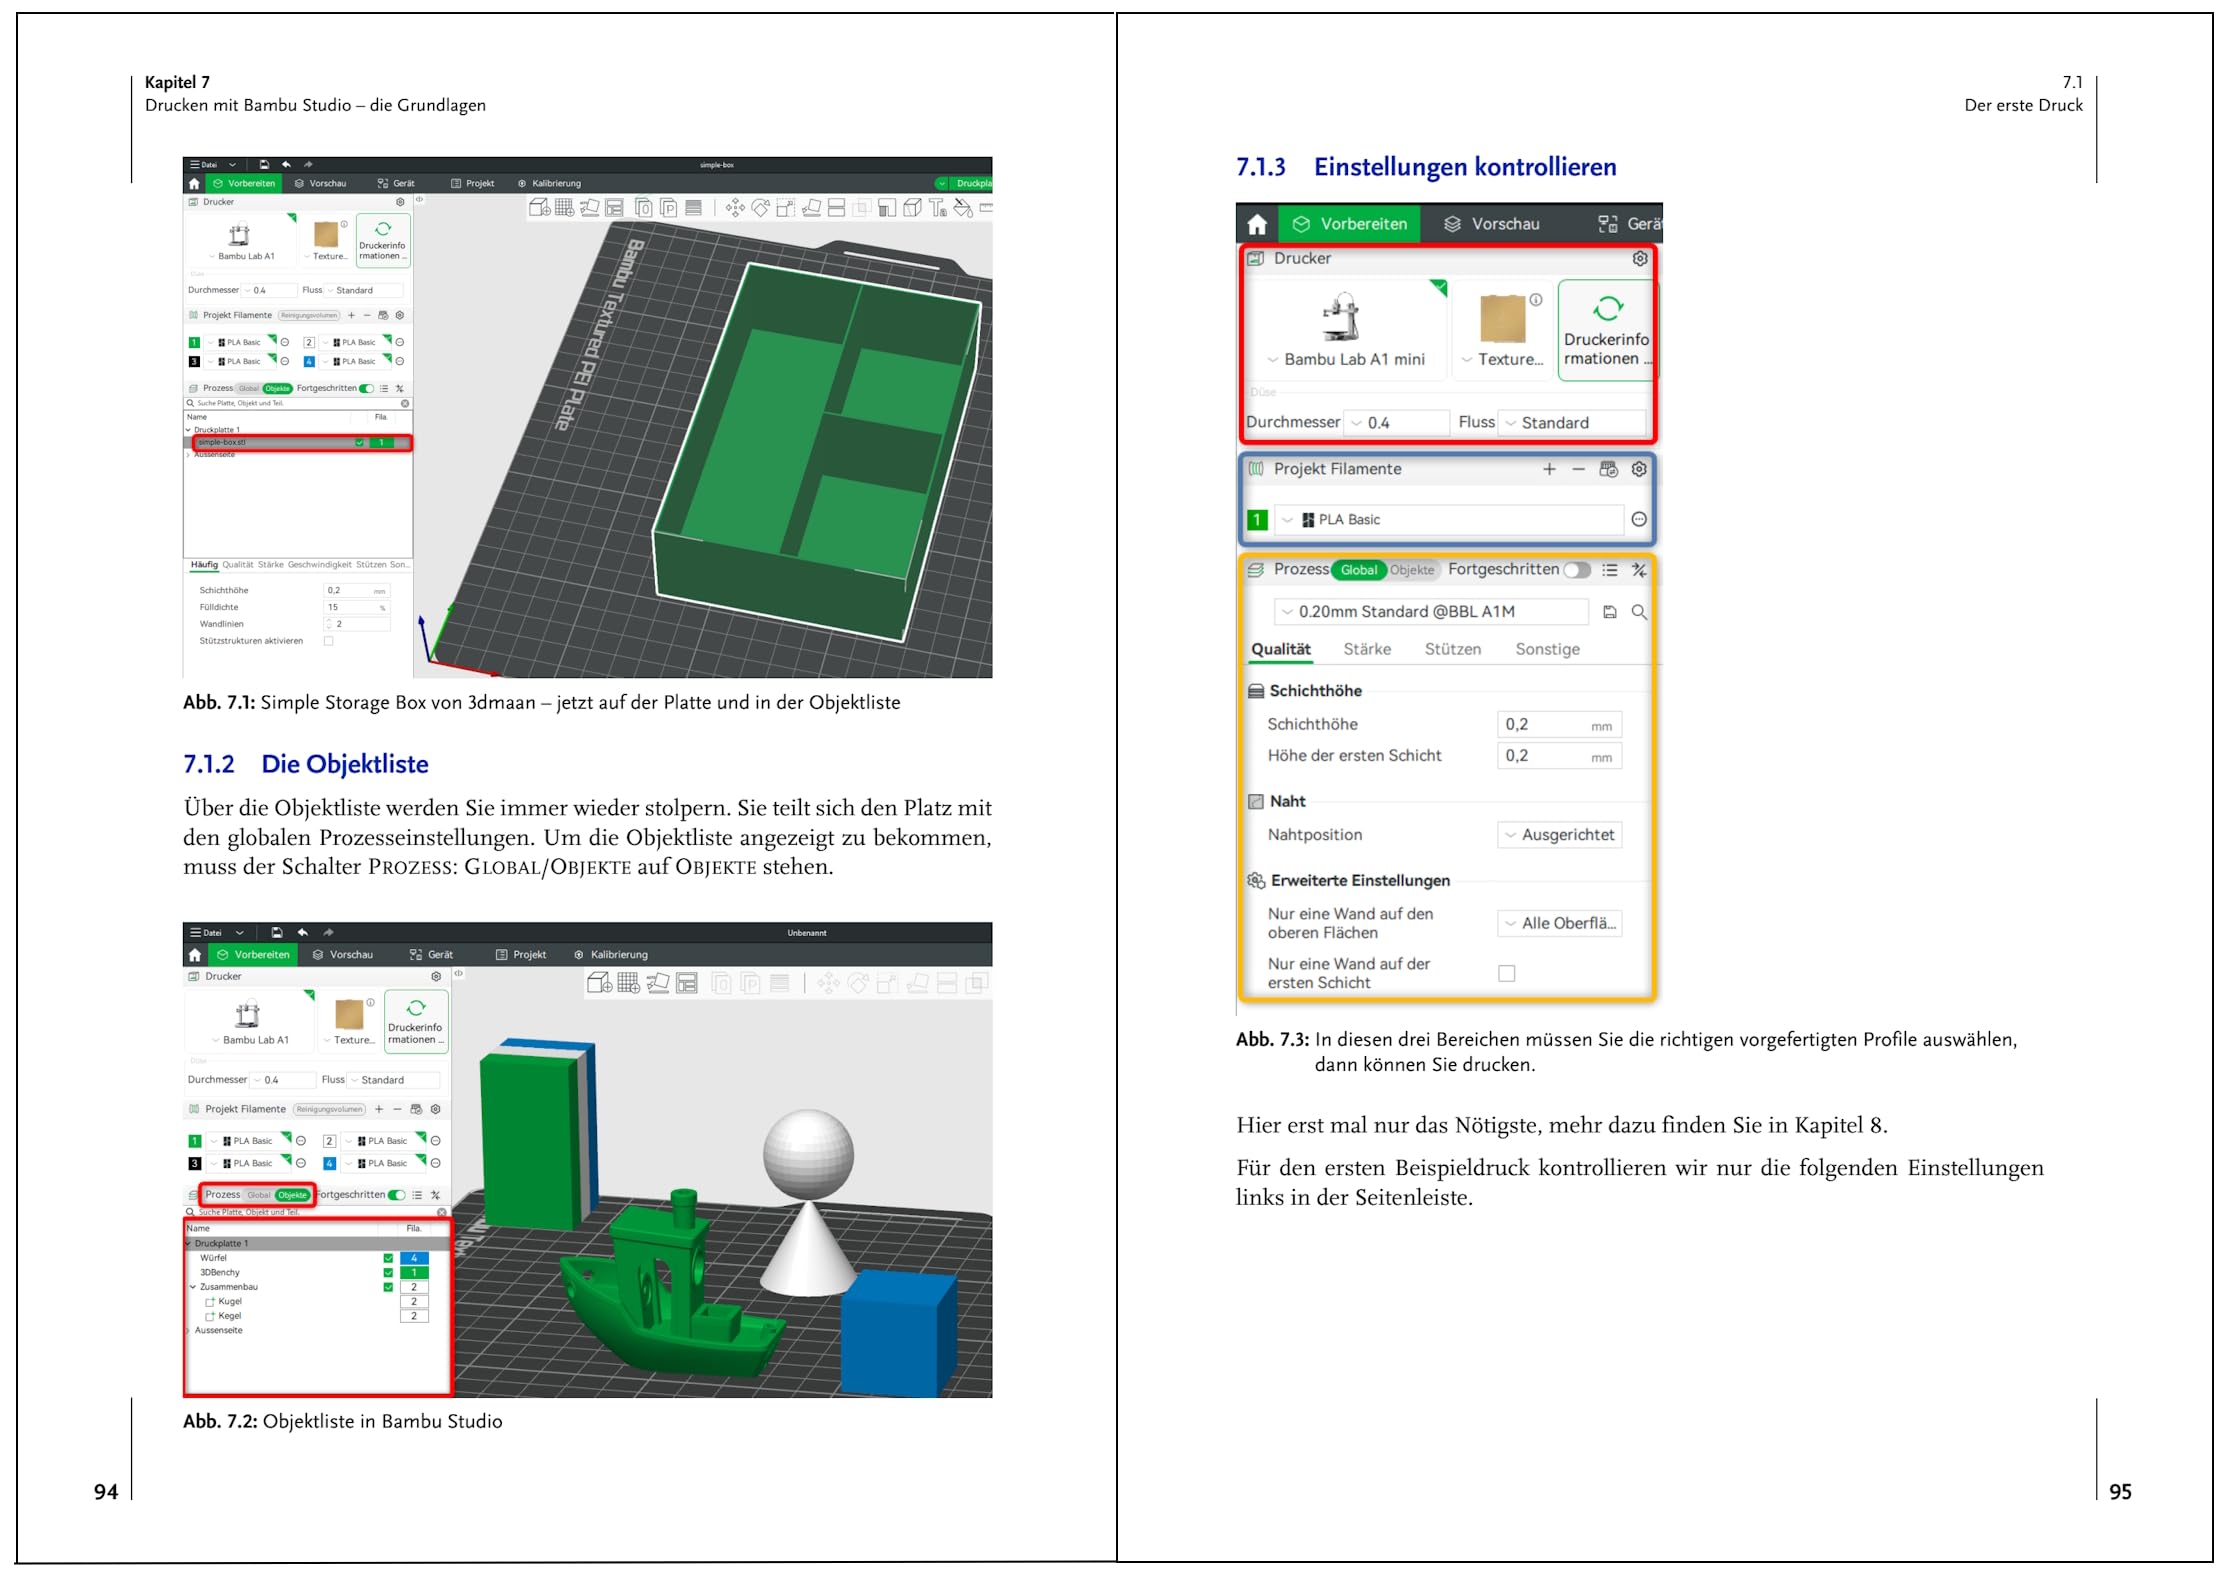Click the compare presets icon in Abb. 7.3

click(x=1639, y=570)
